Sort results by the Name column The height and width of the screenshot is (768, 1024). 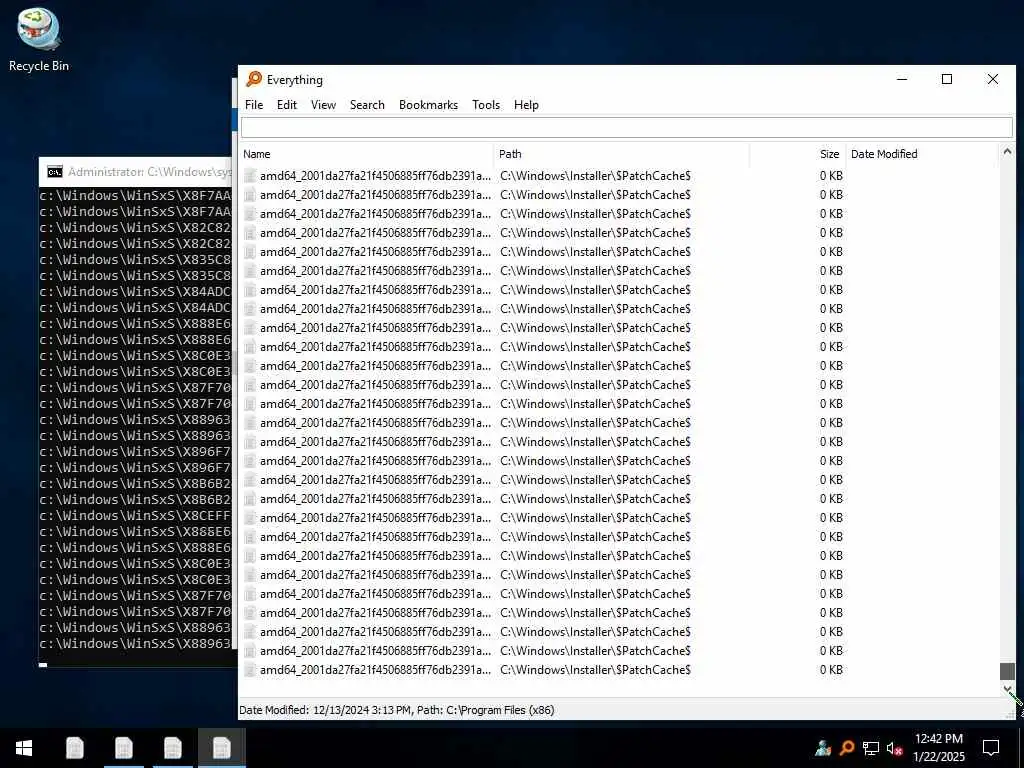coord(366,154)
